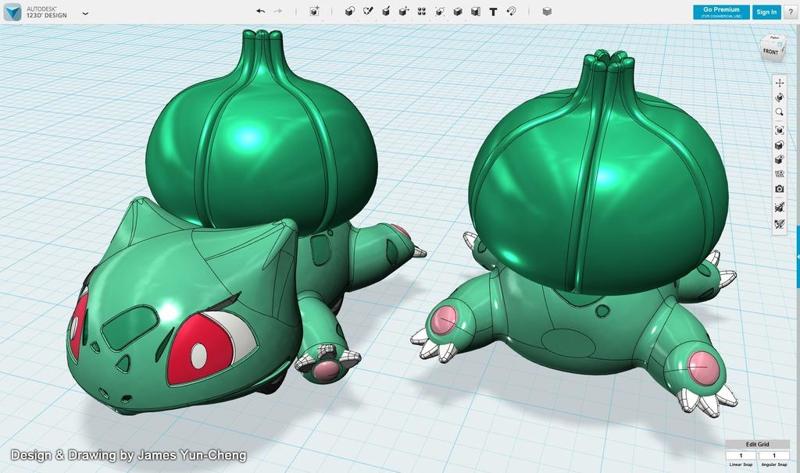Image resolution: width=800 pixels, height=473 pixels.
Task: Click the greyed-out Redo arrow
Action: tap(278, 11)
